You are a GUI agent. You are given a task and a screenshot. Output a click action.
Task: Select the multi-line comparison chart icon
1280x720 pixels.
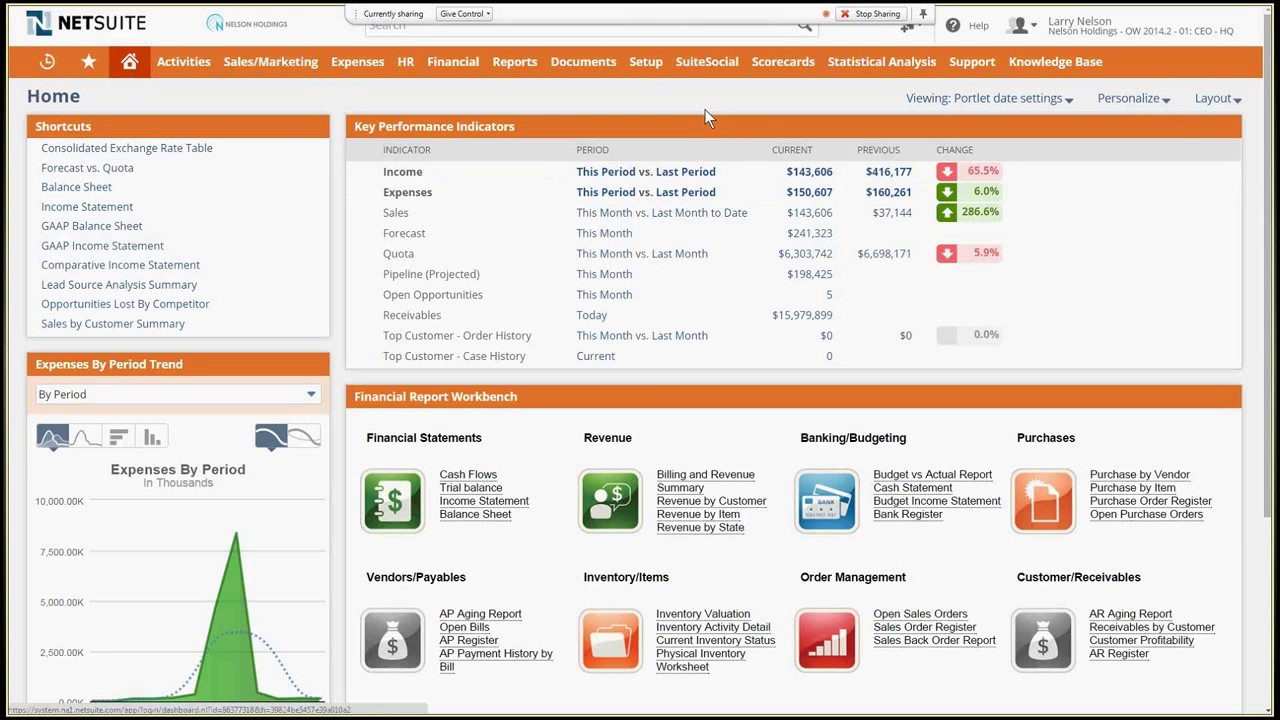[305, 436]
